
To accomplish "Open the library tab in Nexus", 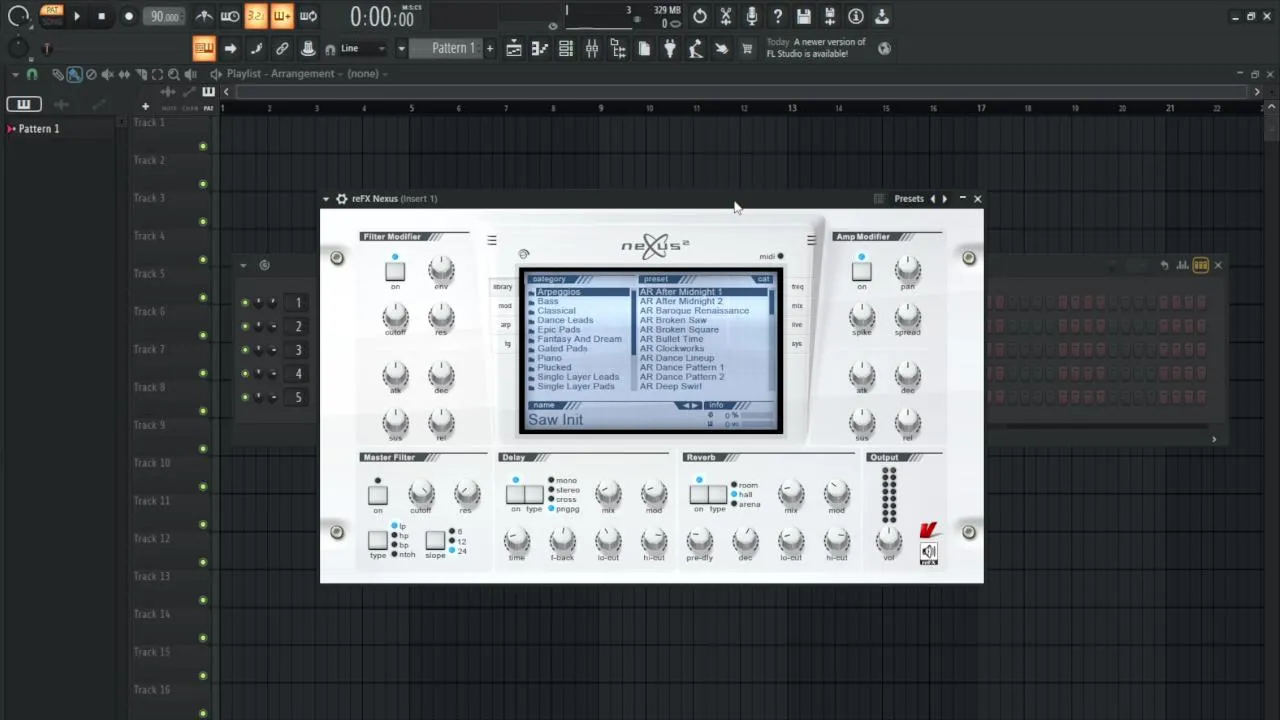I will click(502, 287).
